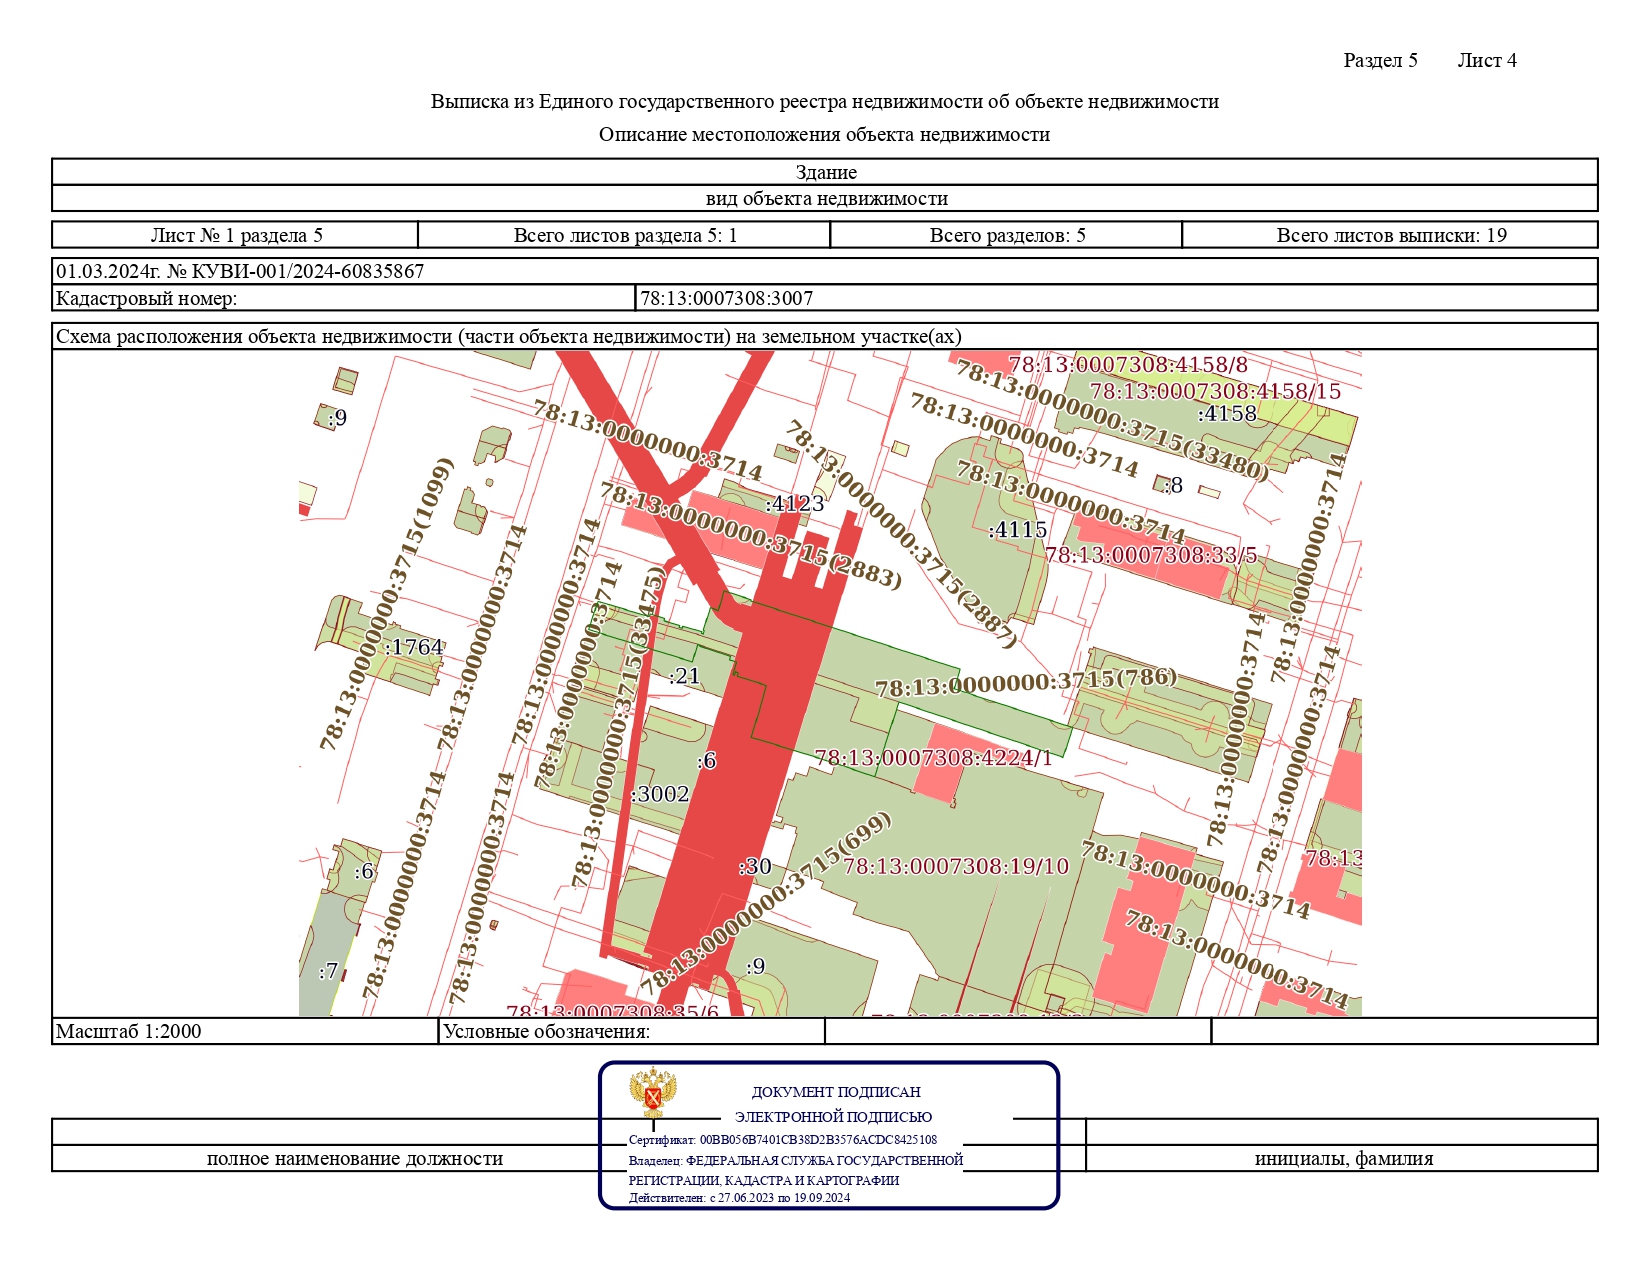
Task: Click the 'Условные обозначения:' legend cell
Action: click(x=547, y=1031)
